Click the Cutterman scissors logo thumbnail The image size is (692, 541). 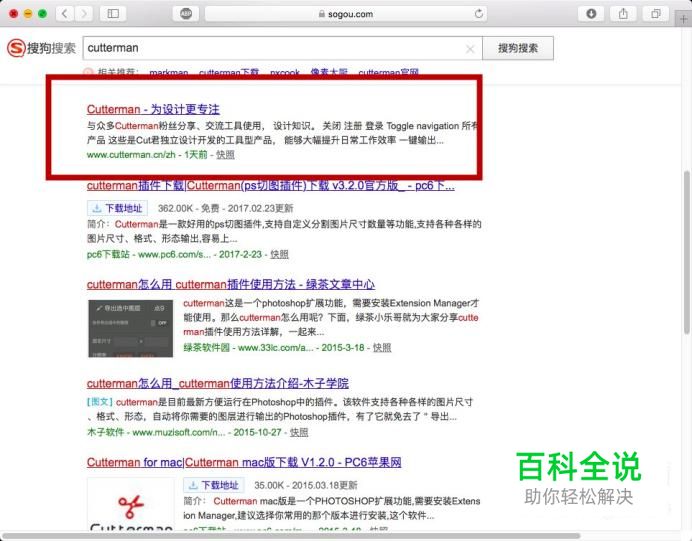click(131, 504)
